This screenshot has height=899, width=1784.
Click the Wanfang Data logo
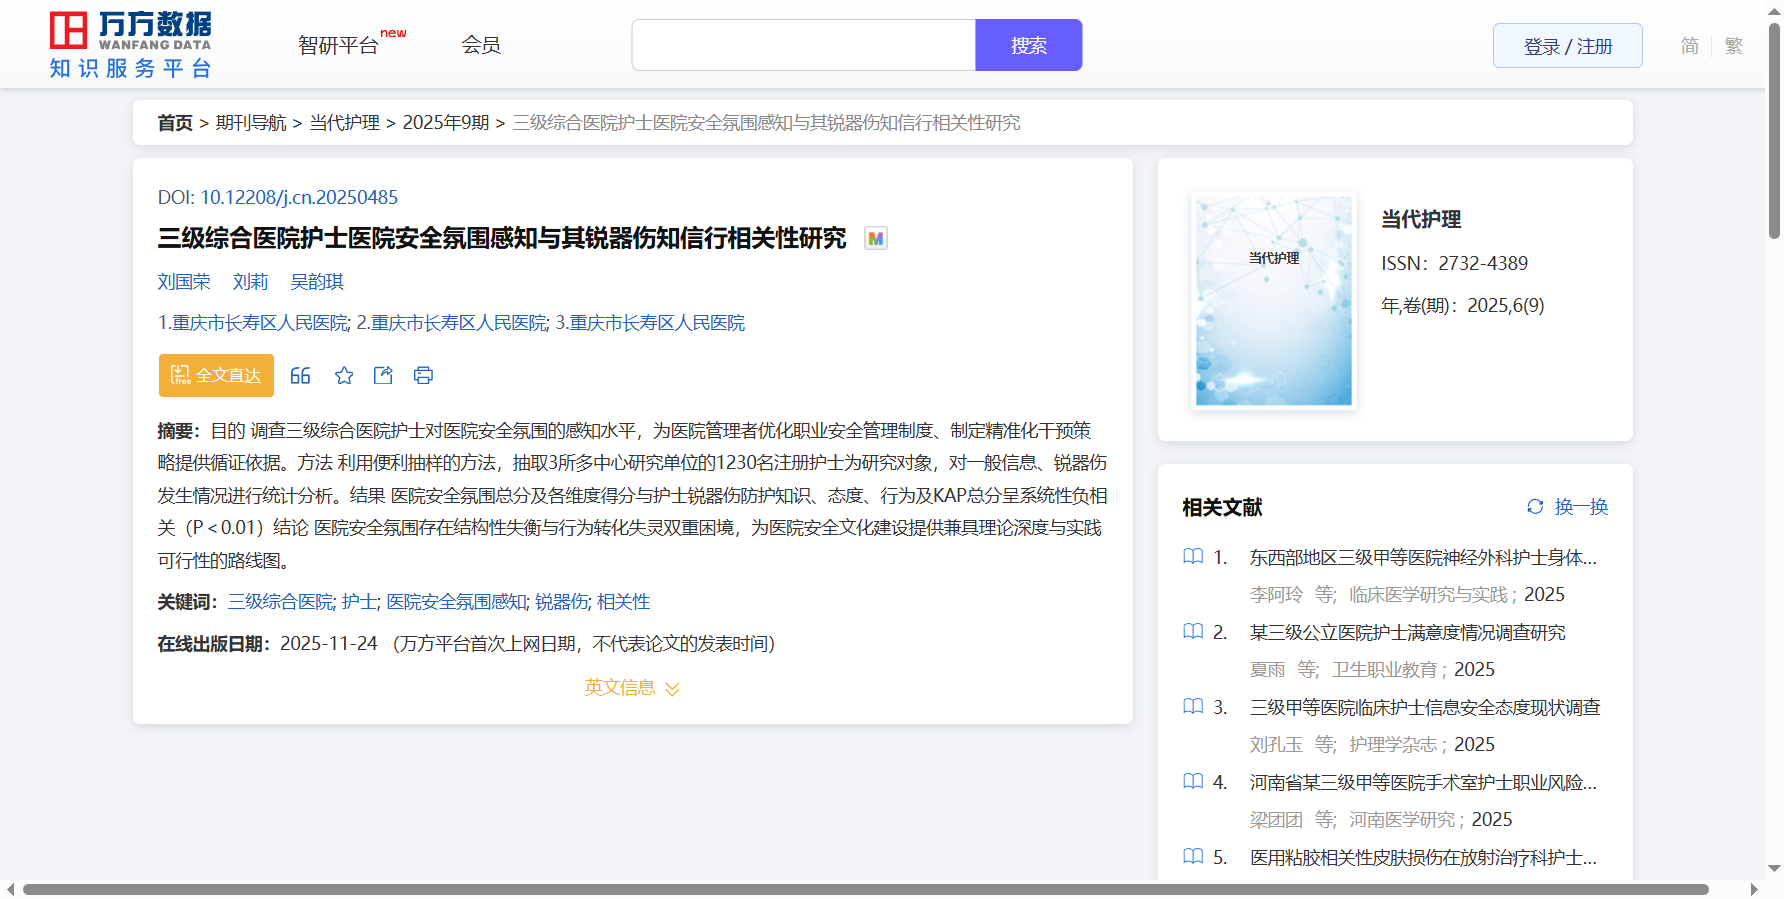point(131,45)
